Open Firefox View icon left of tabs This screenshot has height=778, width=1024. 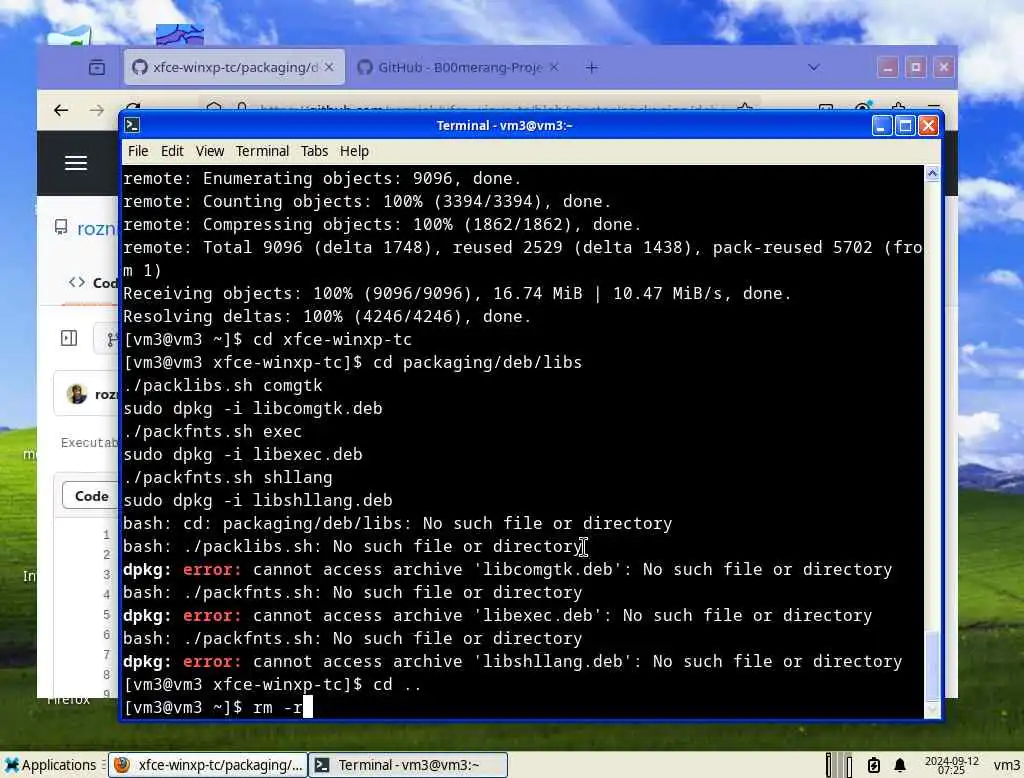(97, 67)
